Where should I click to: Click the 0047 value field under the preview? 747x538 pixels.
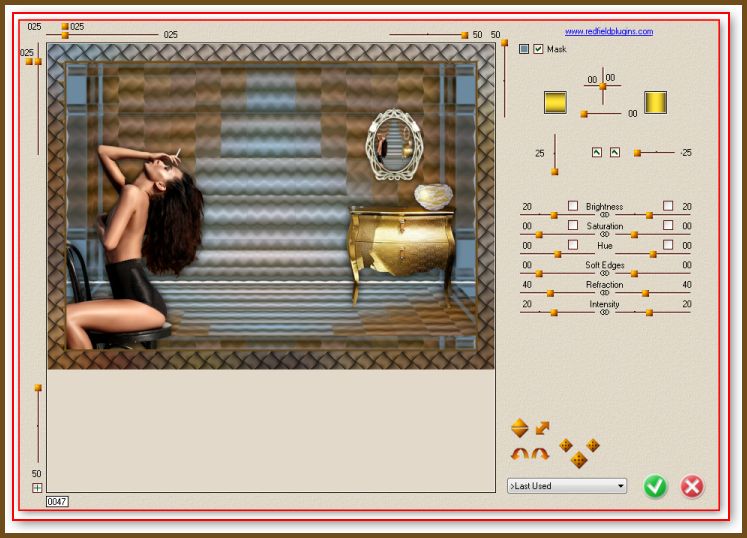57,501
